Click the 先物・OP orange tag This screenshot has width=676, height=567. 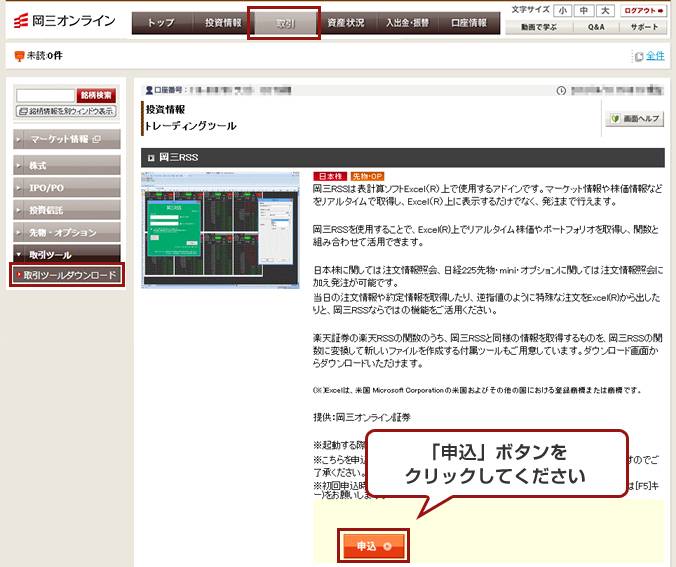(x=367, y=176)
